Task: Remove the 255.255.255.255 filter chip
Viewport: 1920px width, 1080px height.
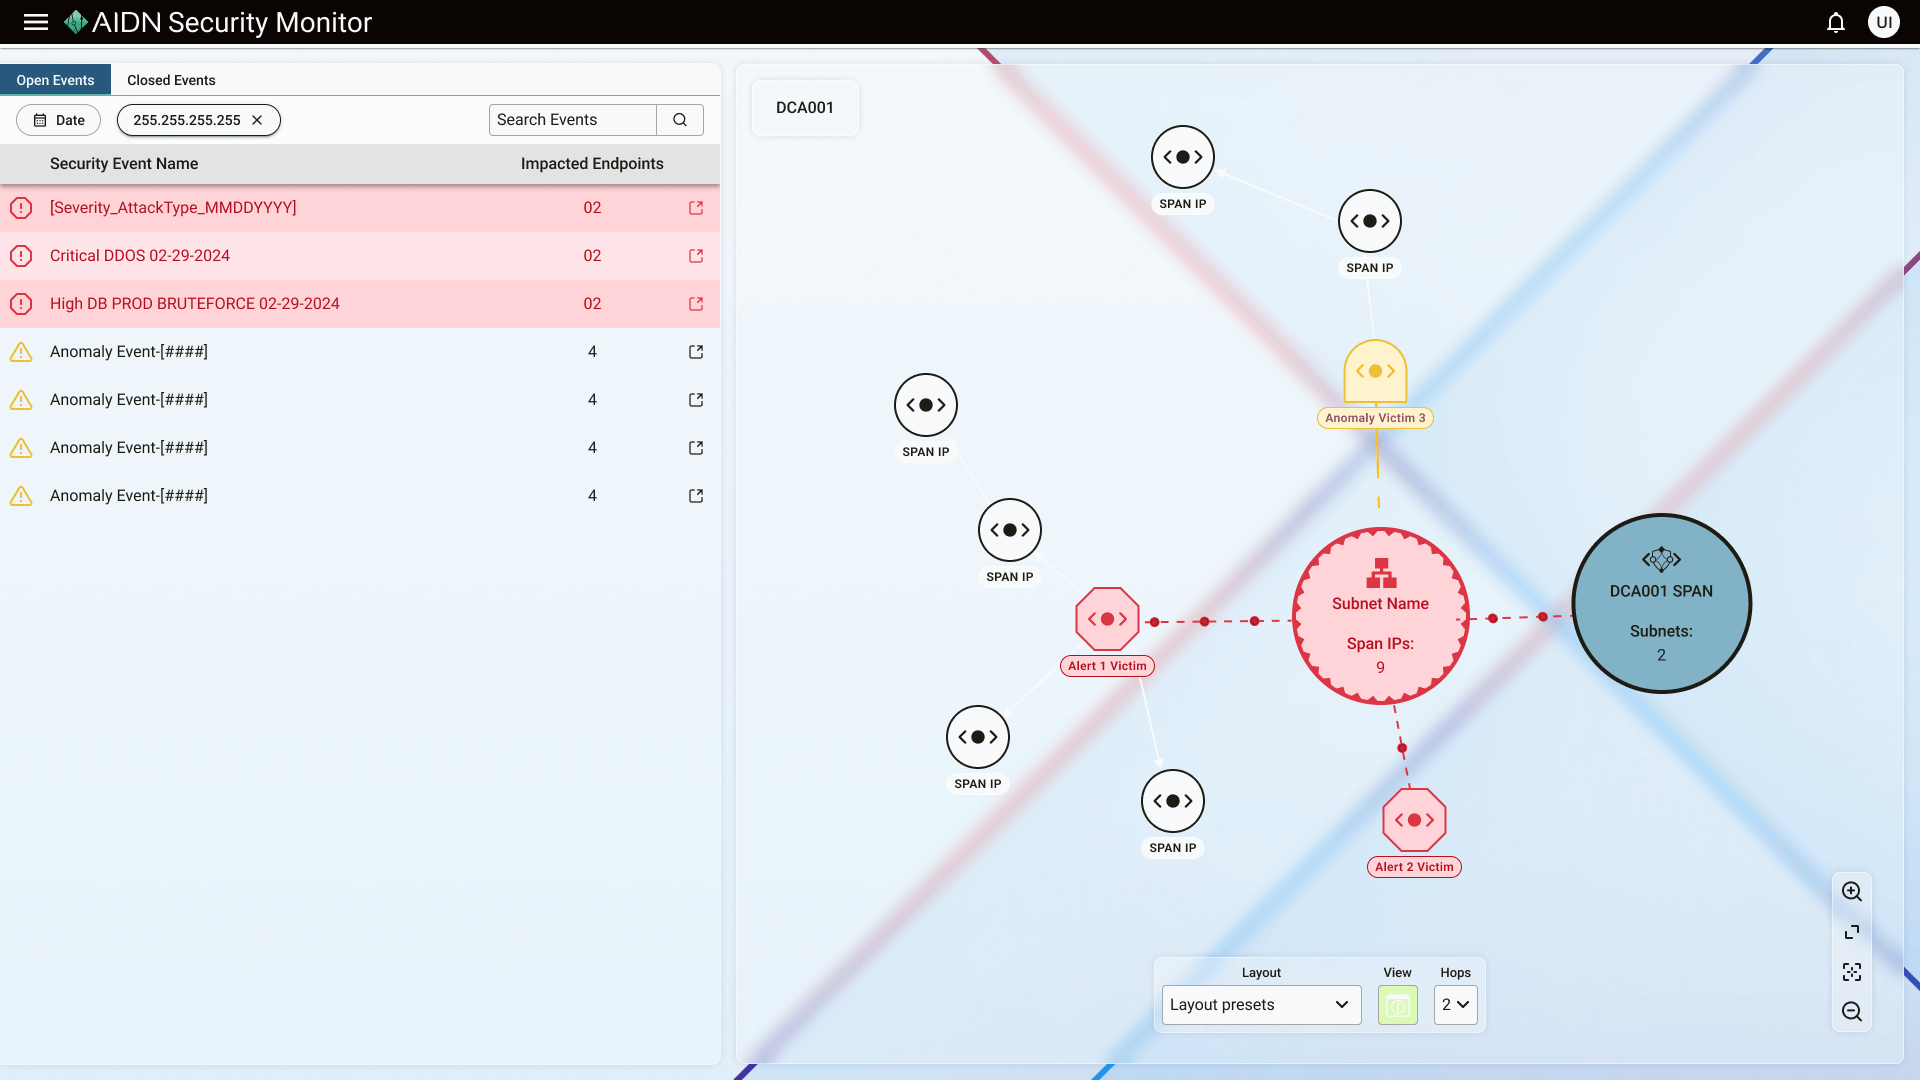Action: (257, 120)
